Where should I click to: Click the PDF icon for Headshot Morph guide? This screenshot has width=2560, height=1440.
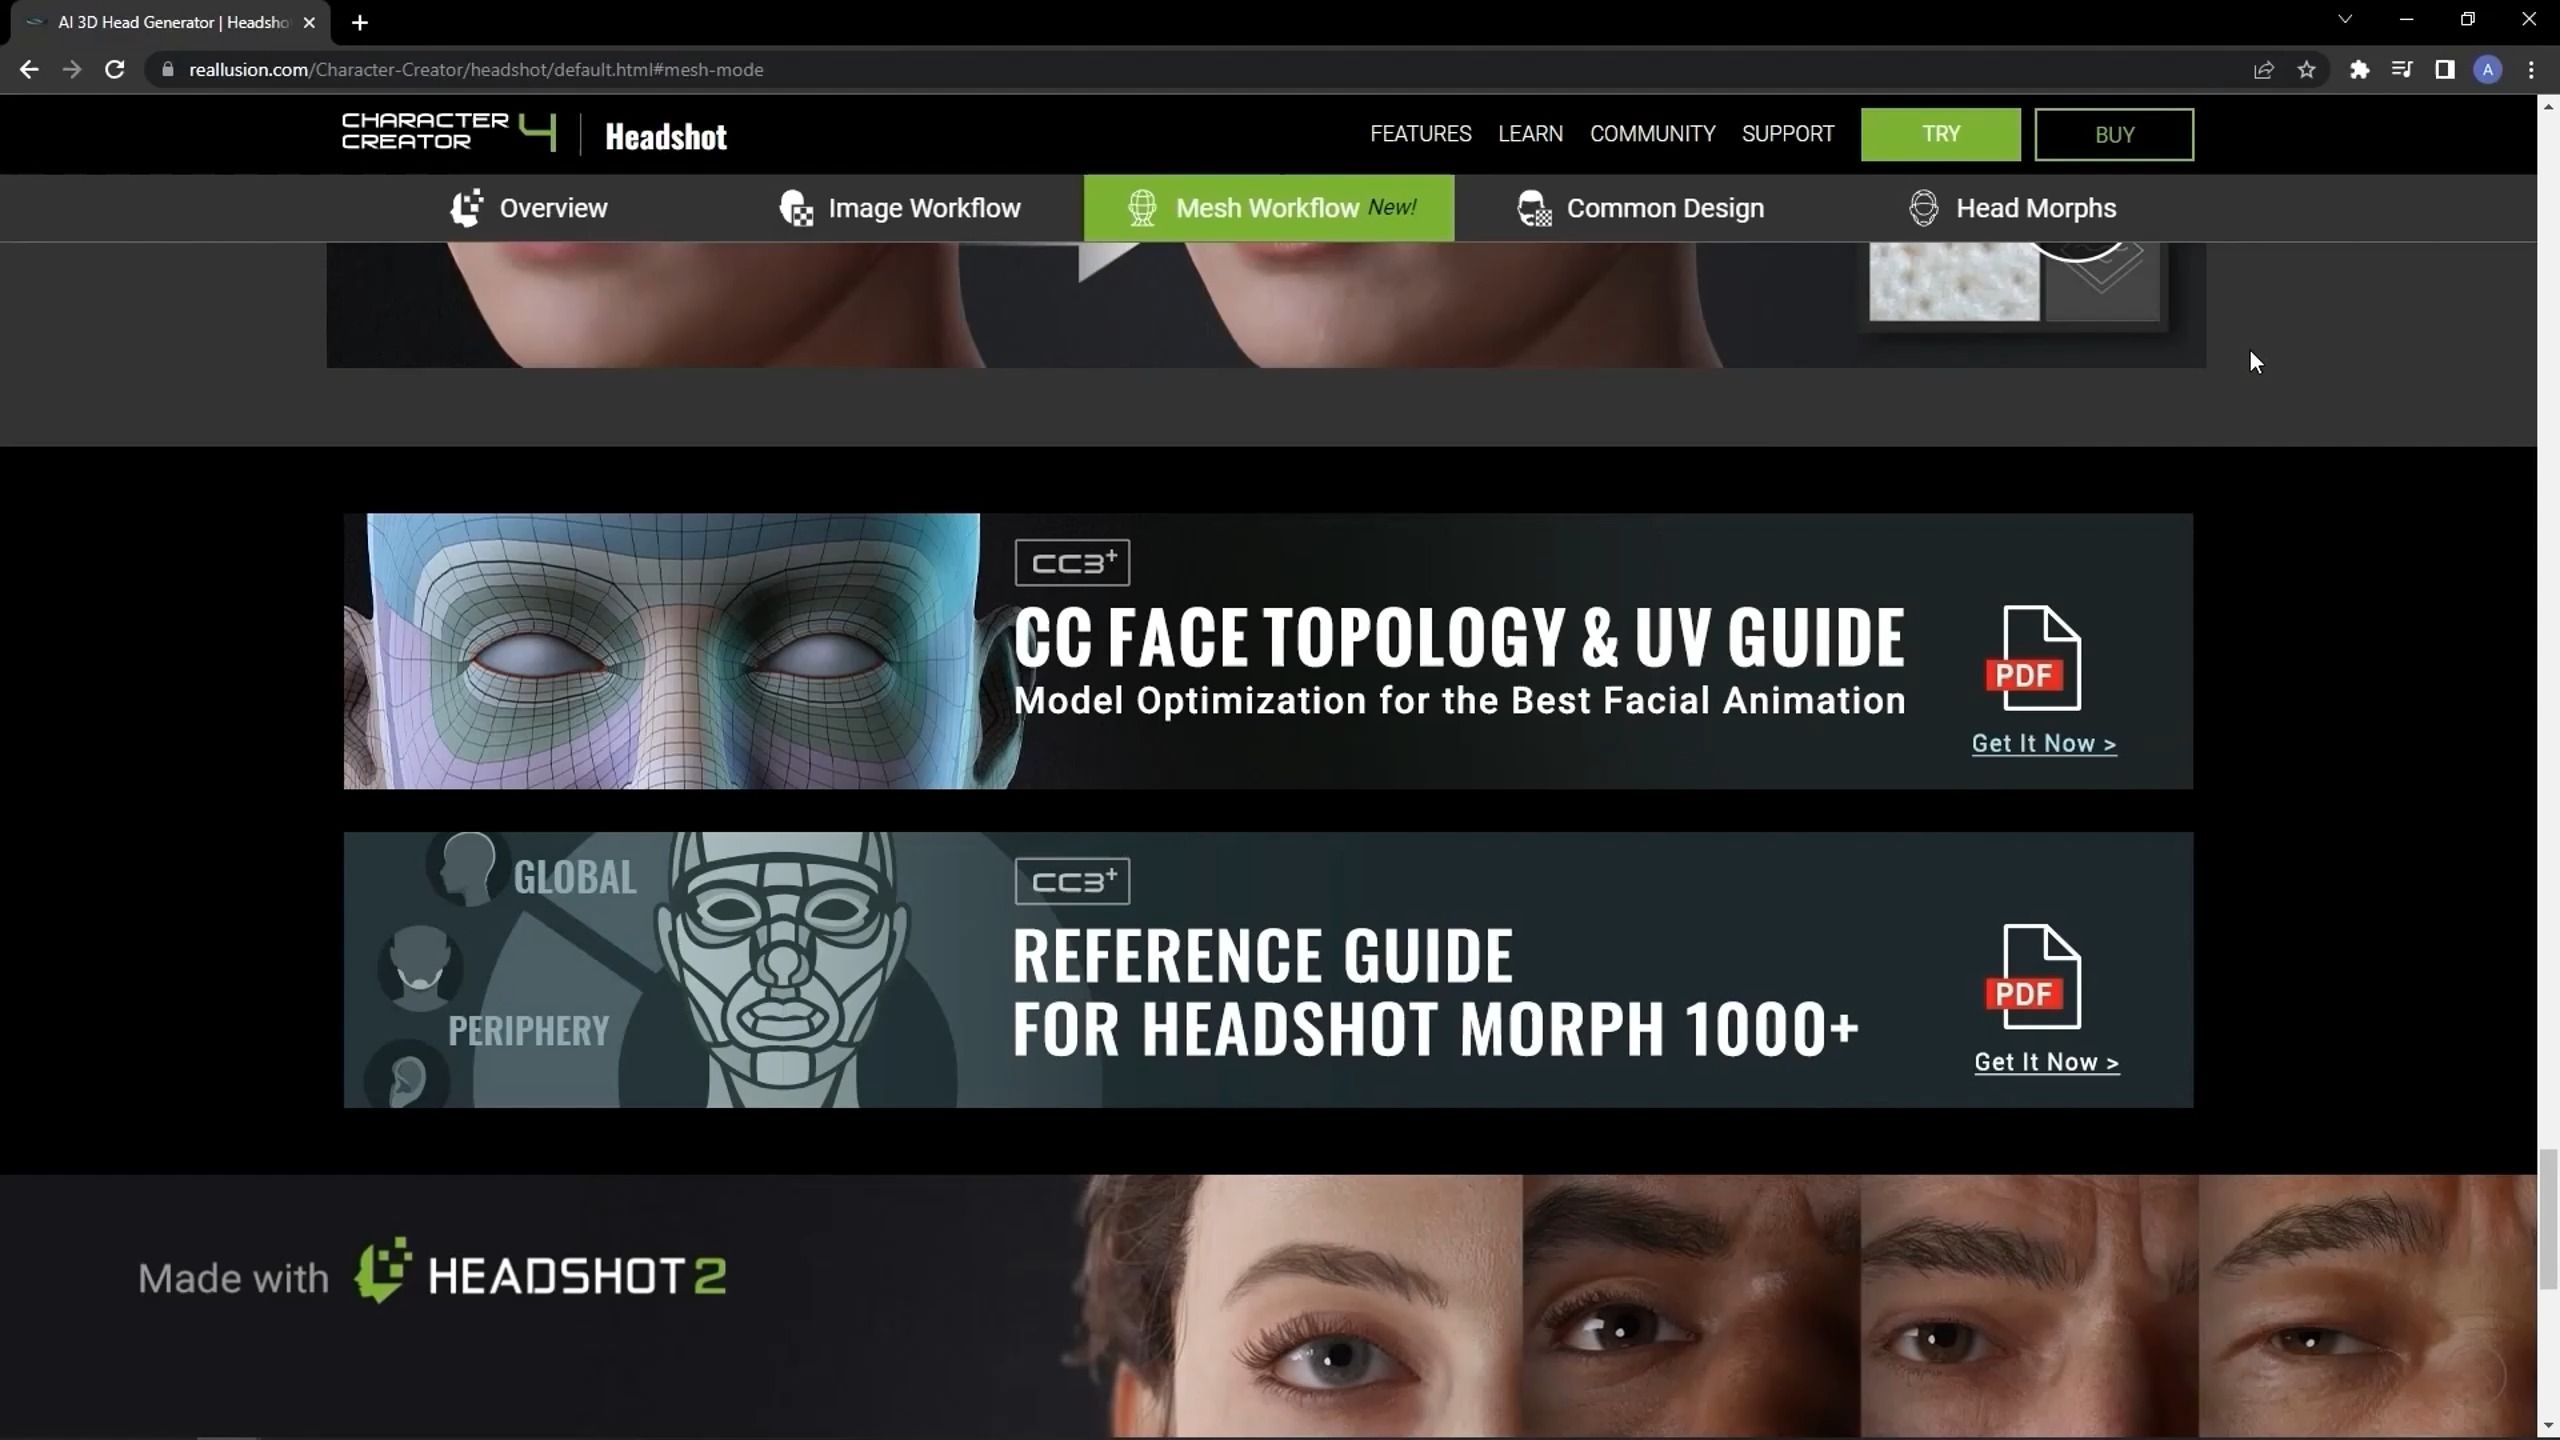point(2034,977)
